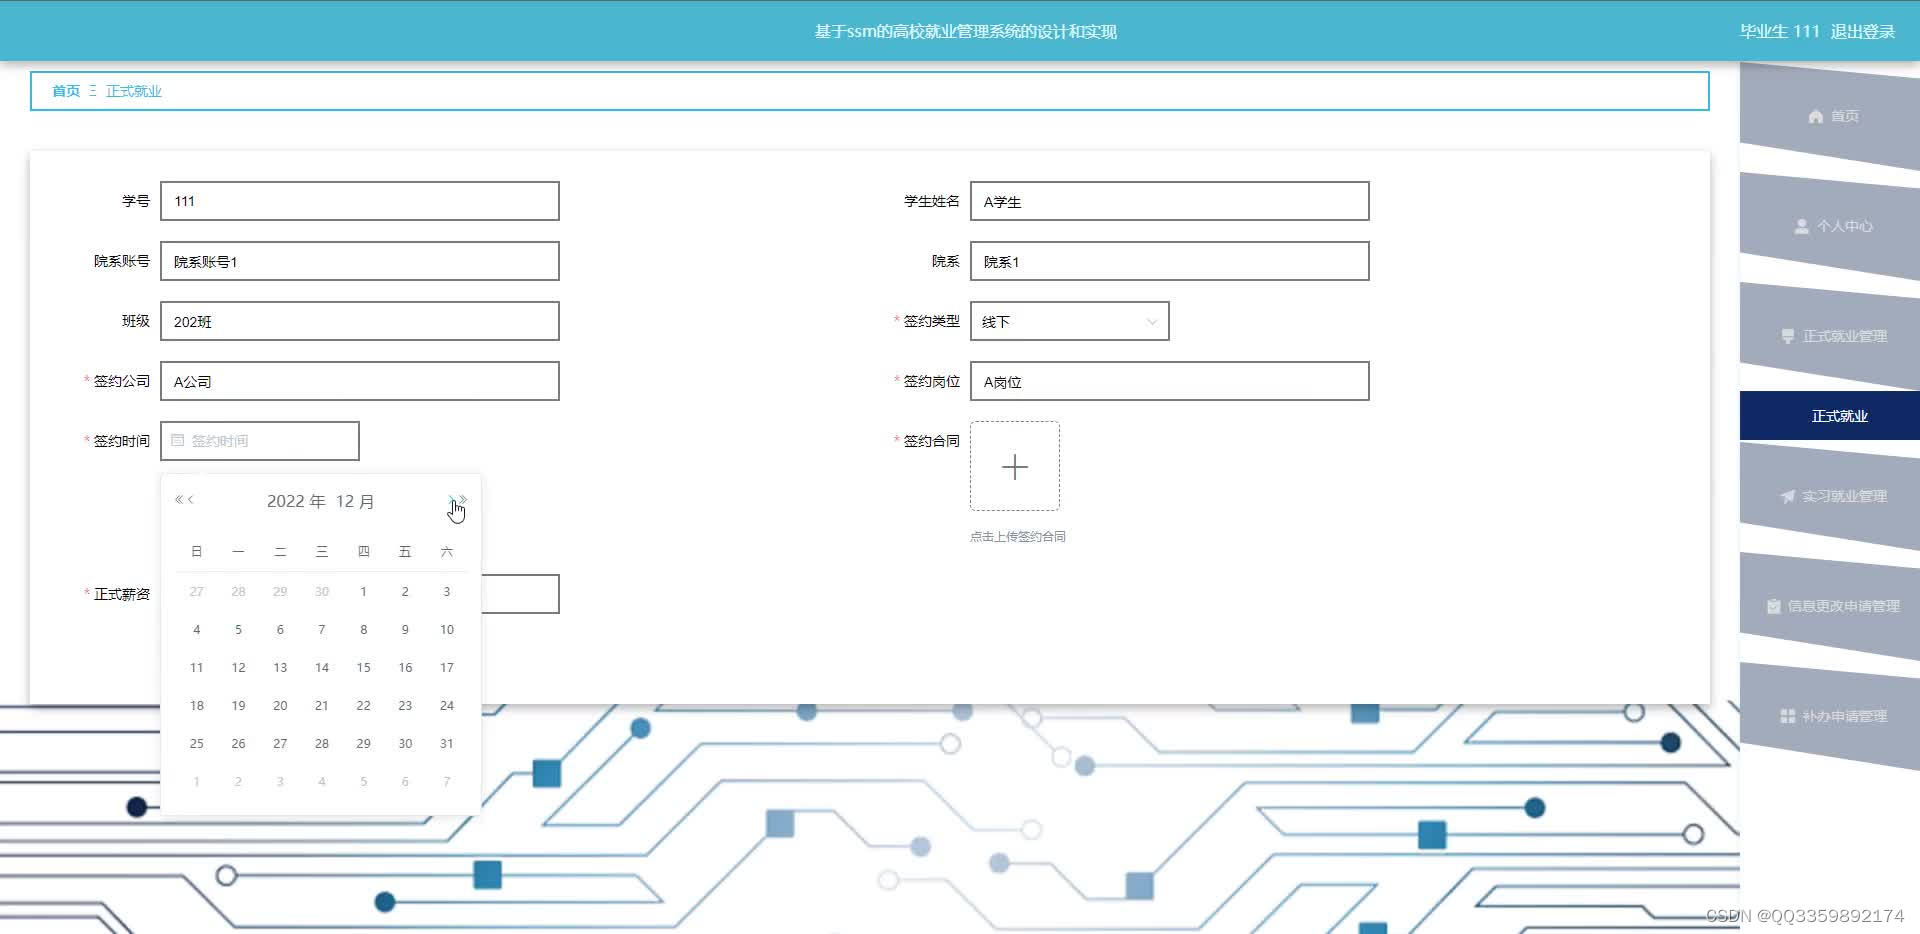Click the home icon in sidebar 首页

[x=1816, y=116]
